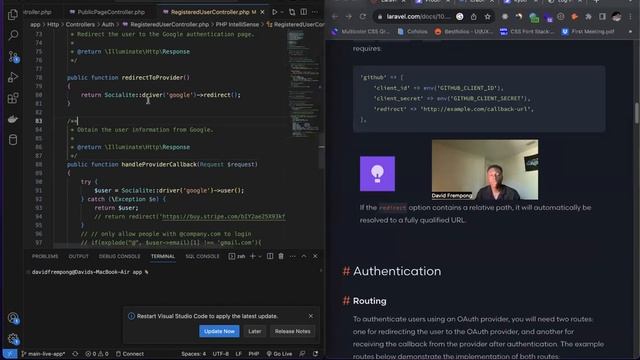Synchronize changes in status bar
This screenshot has width=640, height=360.
click(75, 354)
